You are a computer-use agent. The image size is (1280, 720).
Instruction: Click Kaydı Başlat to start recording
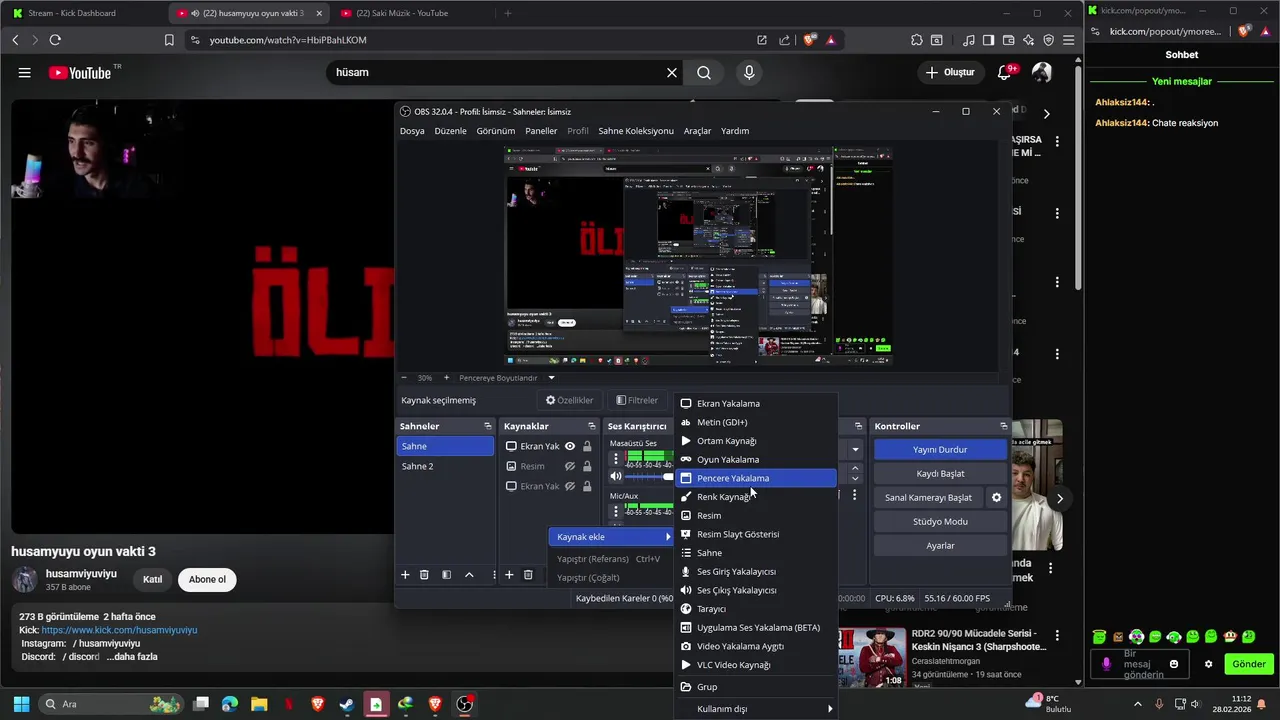click(940, 474)
